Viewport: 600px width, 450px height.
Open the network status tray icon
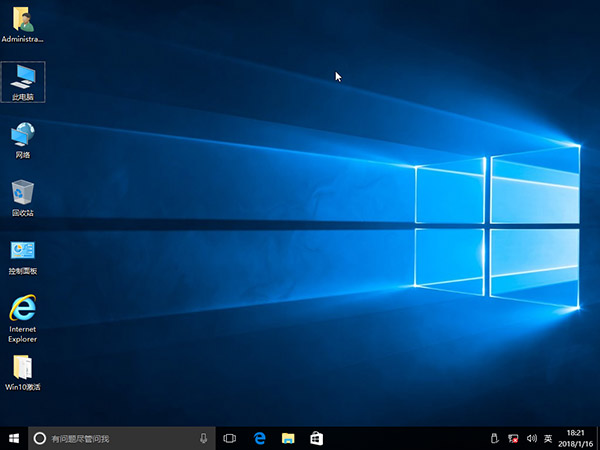513,438
